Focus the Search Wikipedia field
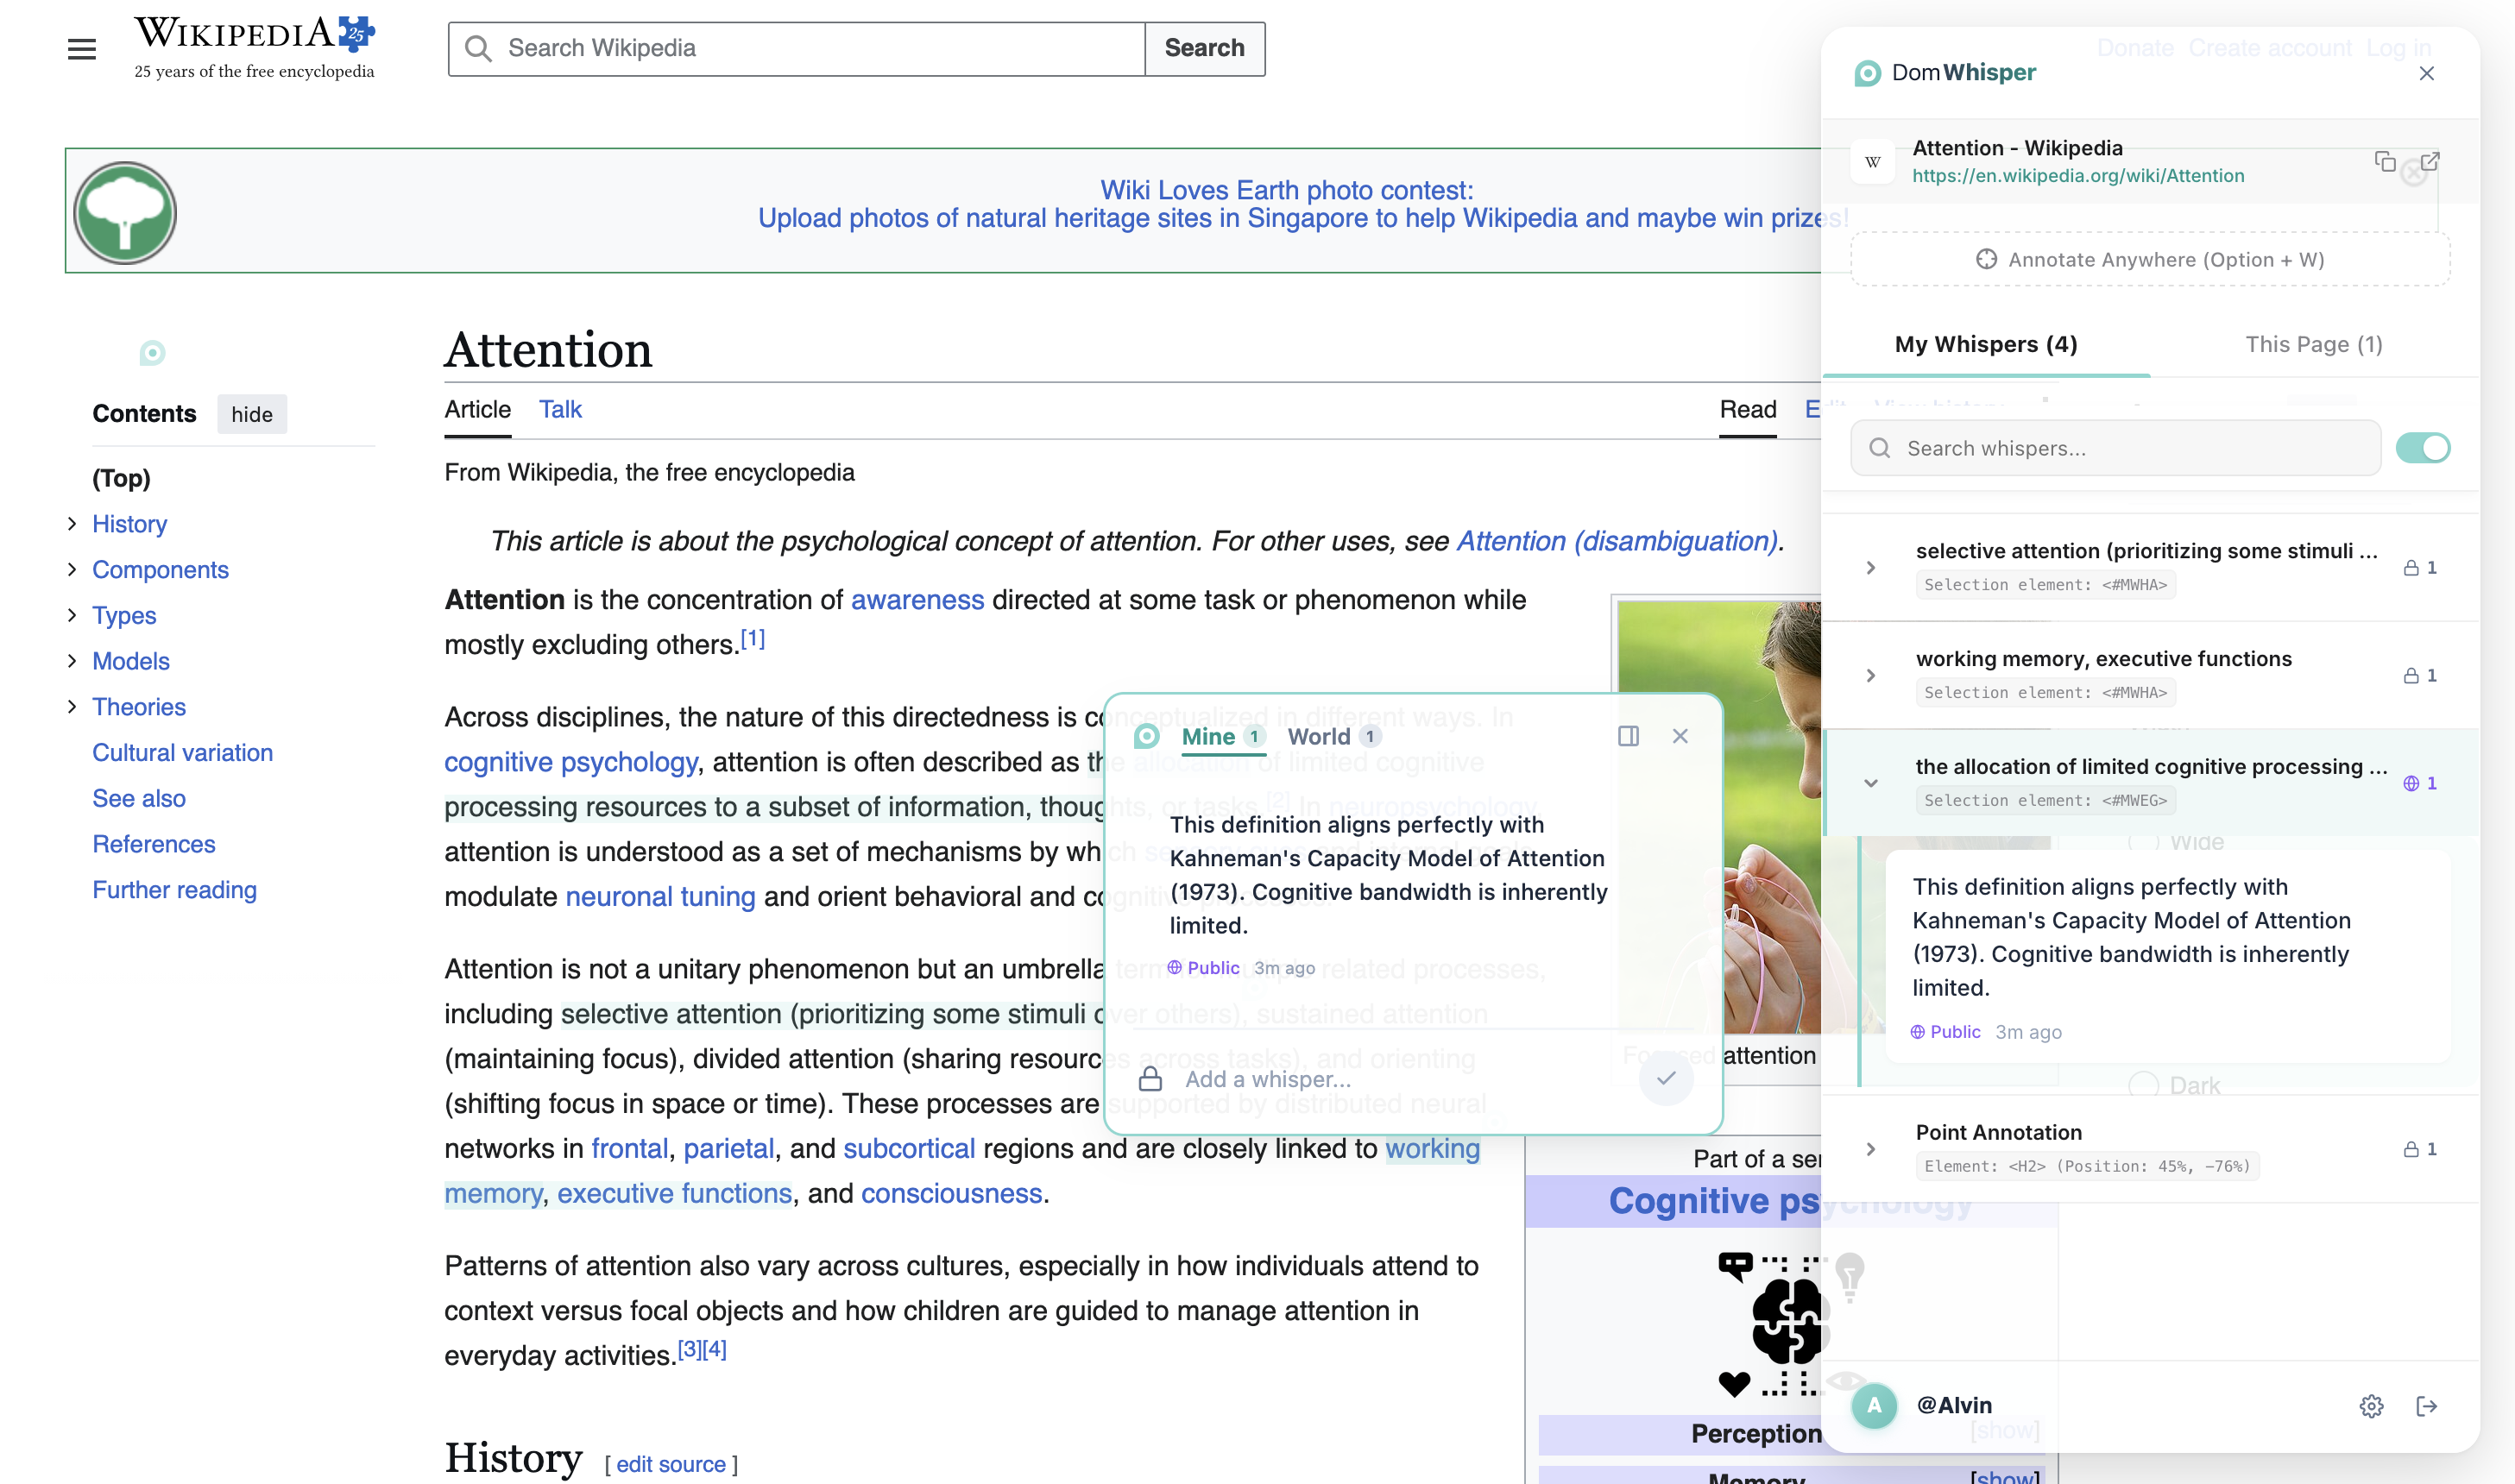Image resolution: width=2515 pixels, height=1484 pixels. pyautogui.click(x=796, y=48)
